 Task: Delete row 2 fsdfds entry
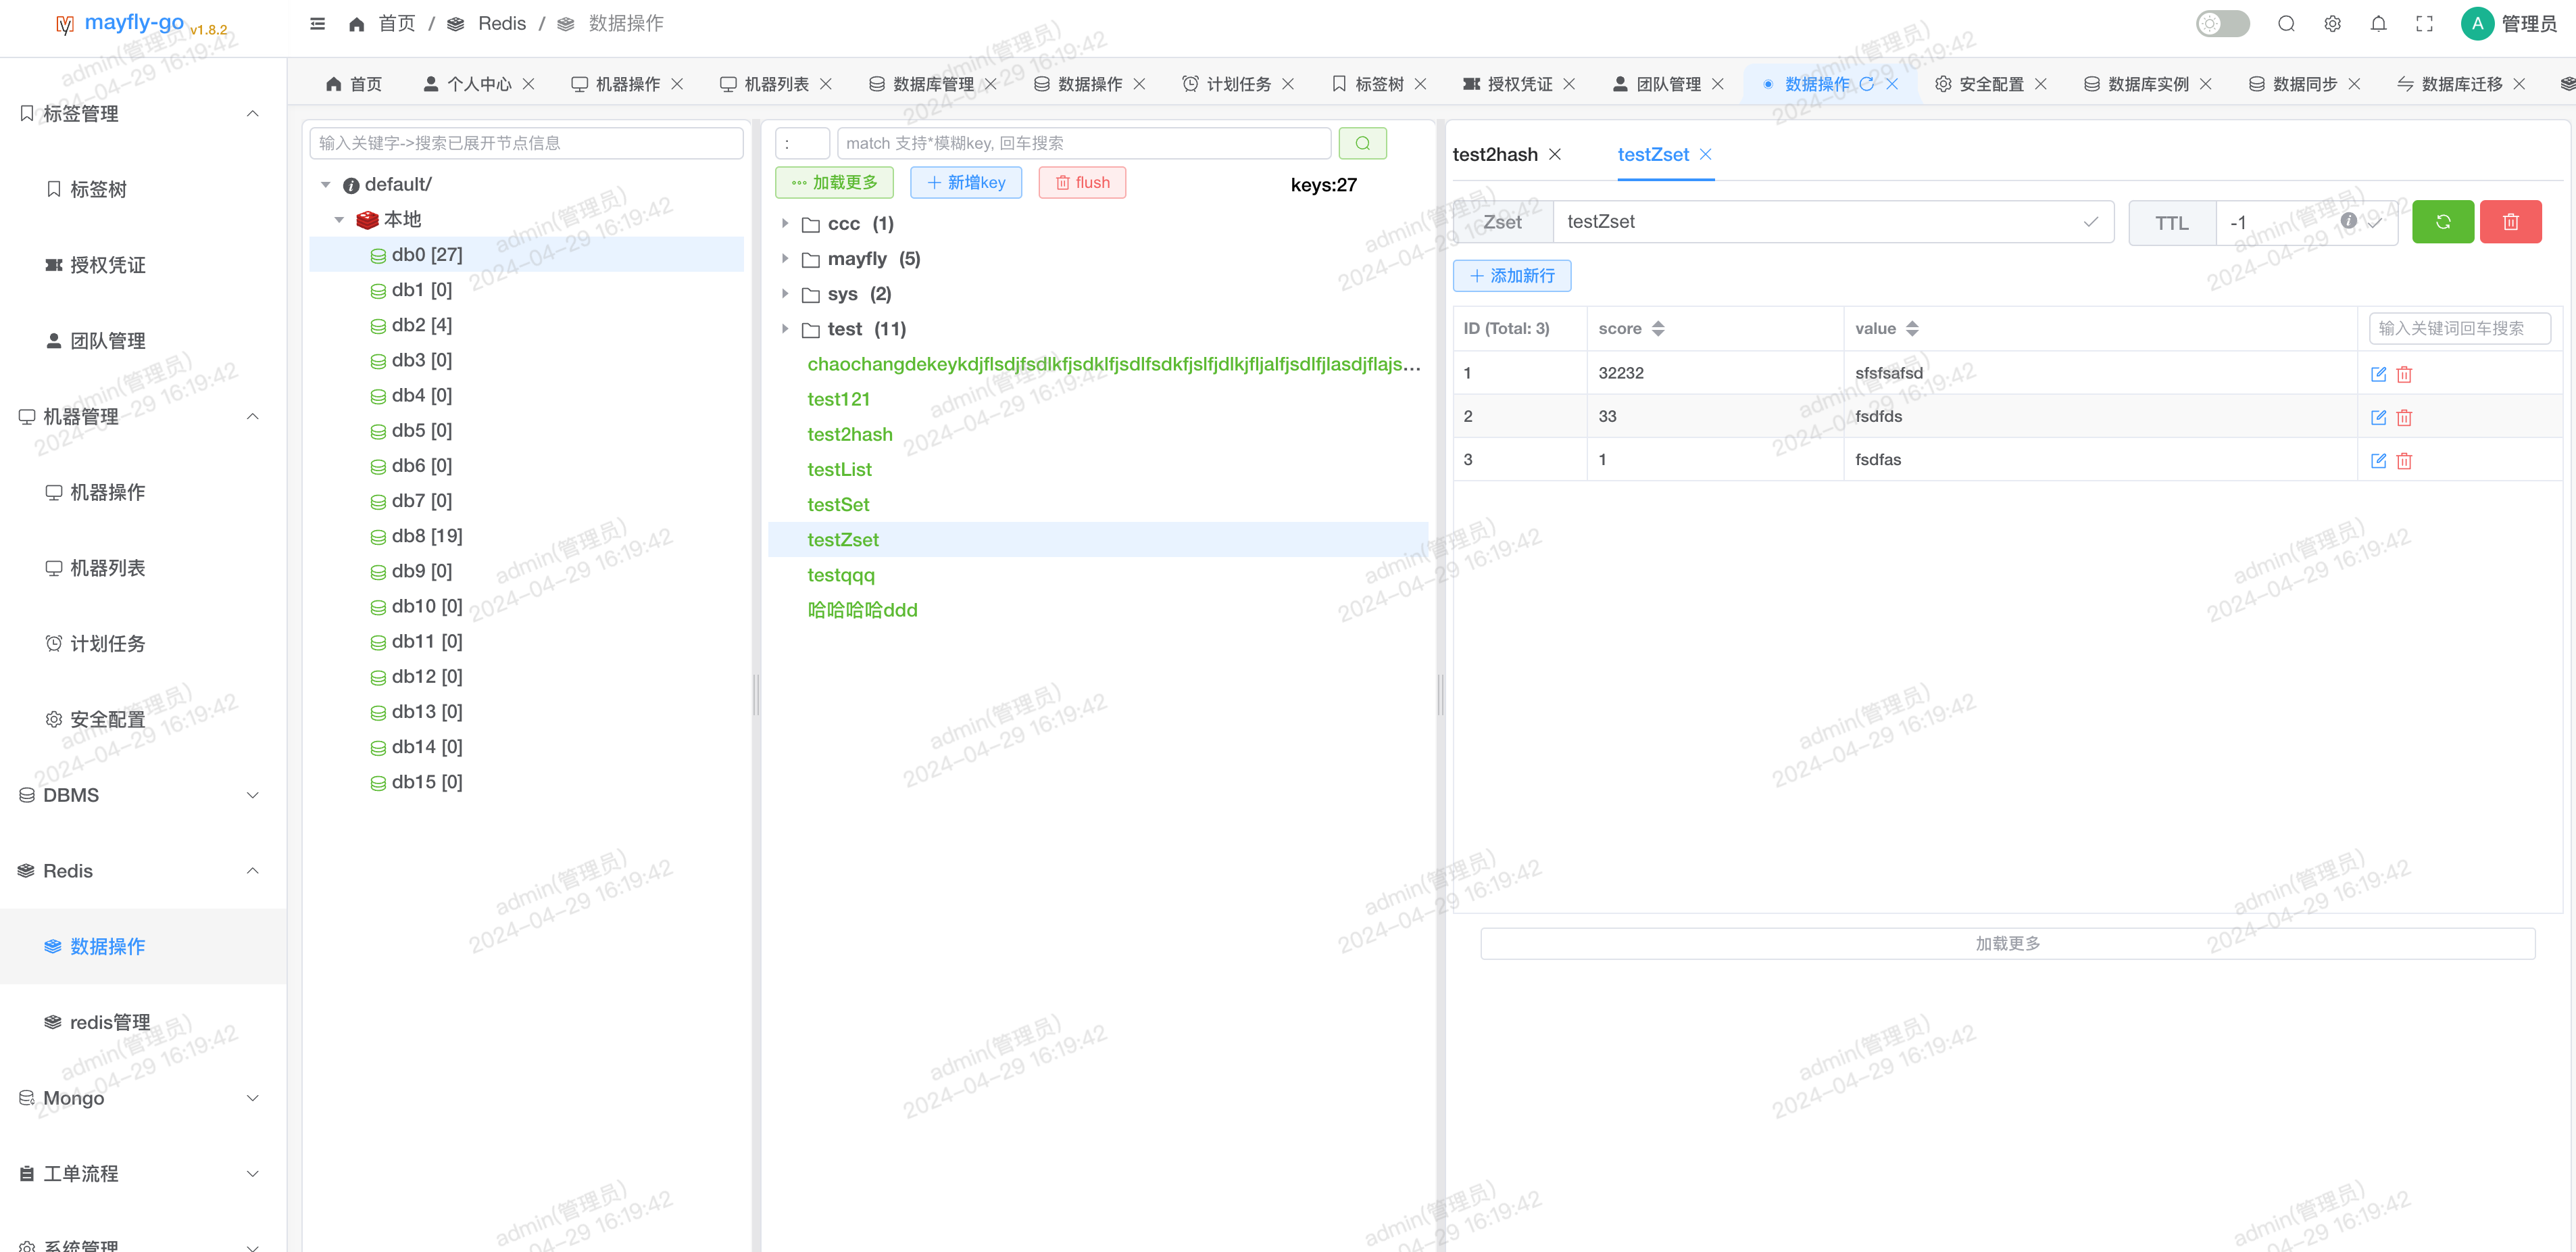point(2404,417)
